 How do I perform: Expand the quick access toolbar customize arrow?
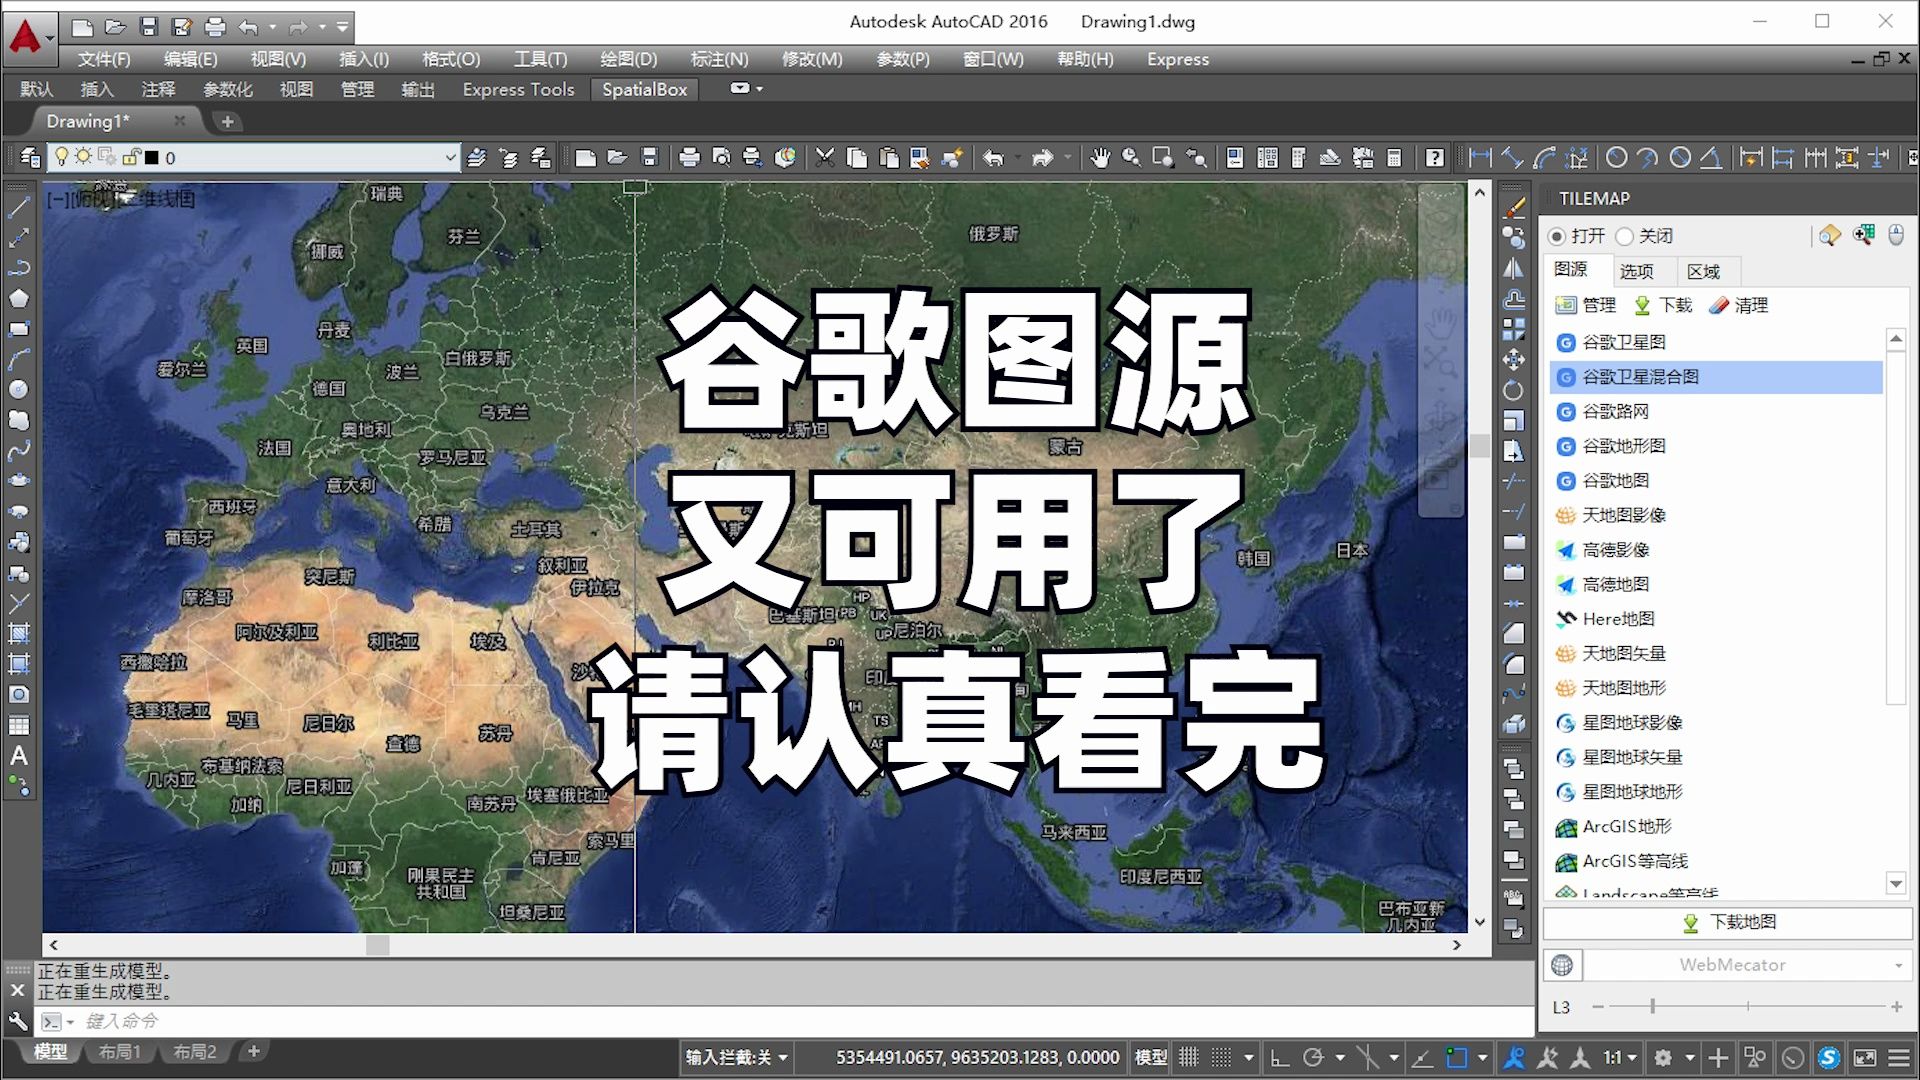click(x=342, y=27)
